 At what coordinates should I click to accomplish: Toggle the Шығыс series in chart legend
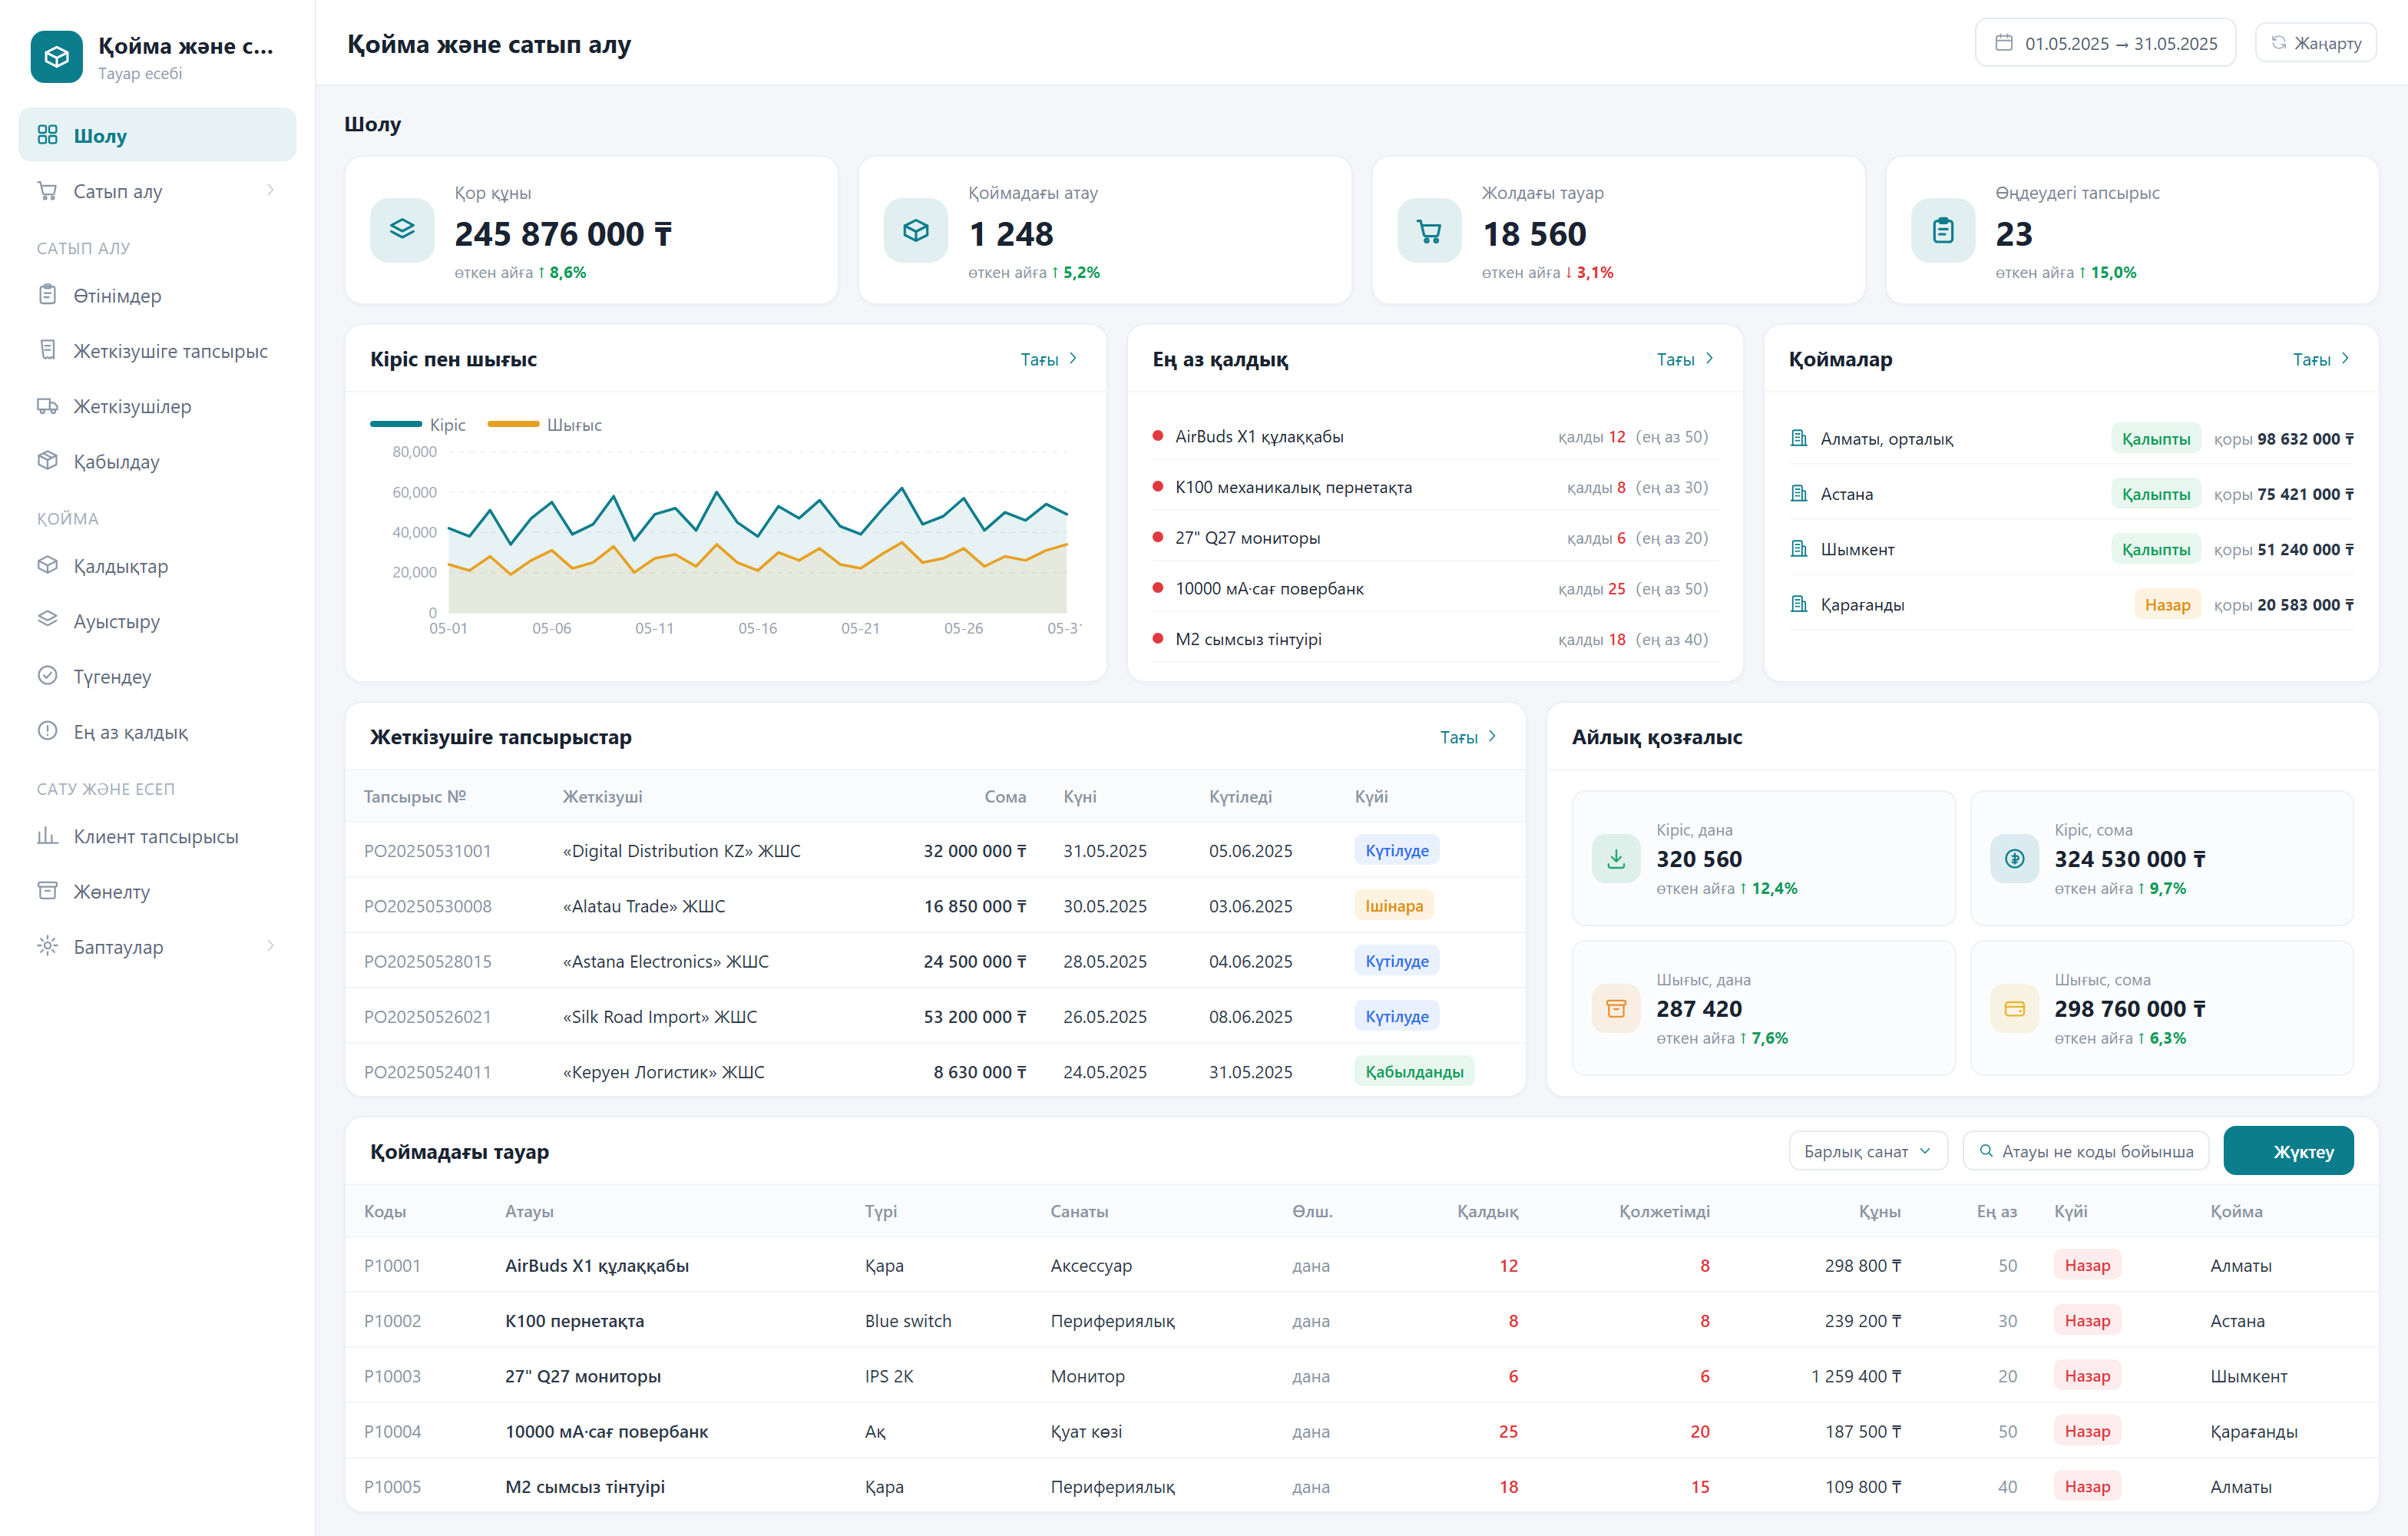tap(544, 424)
